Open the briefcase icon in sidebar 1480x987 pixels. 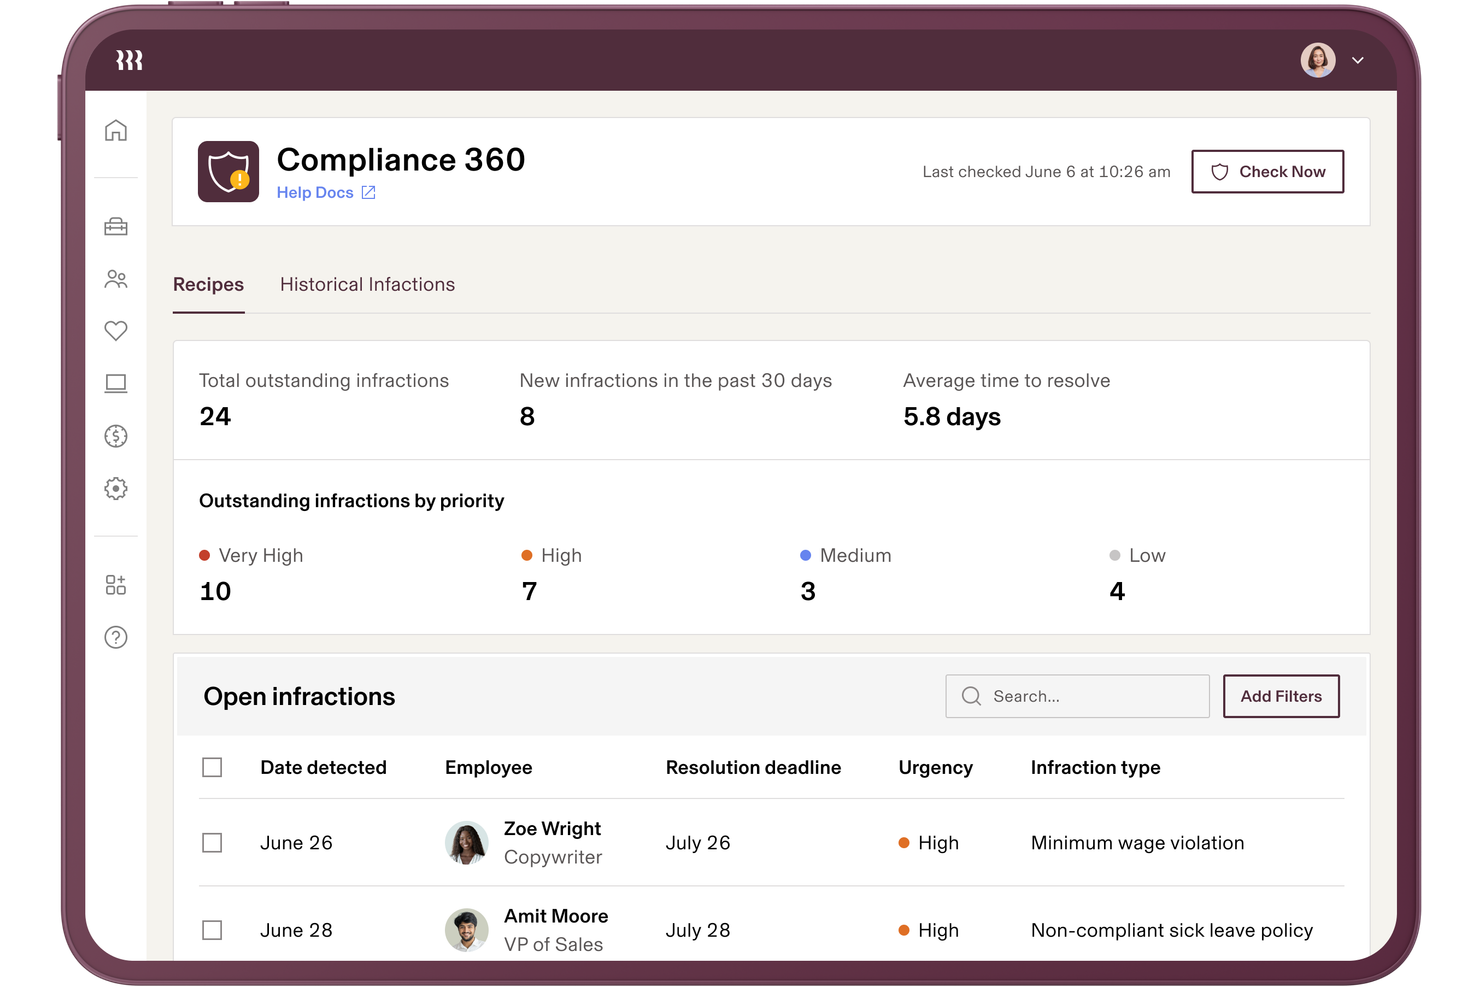point(116,226)
